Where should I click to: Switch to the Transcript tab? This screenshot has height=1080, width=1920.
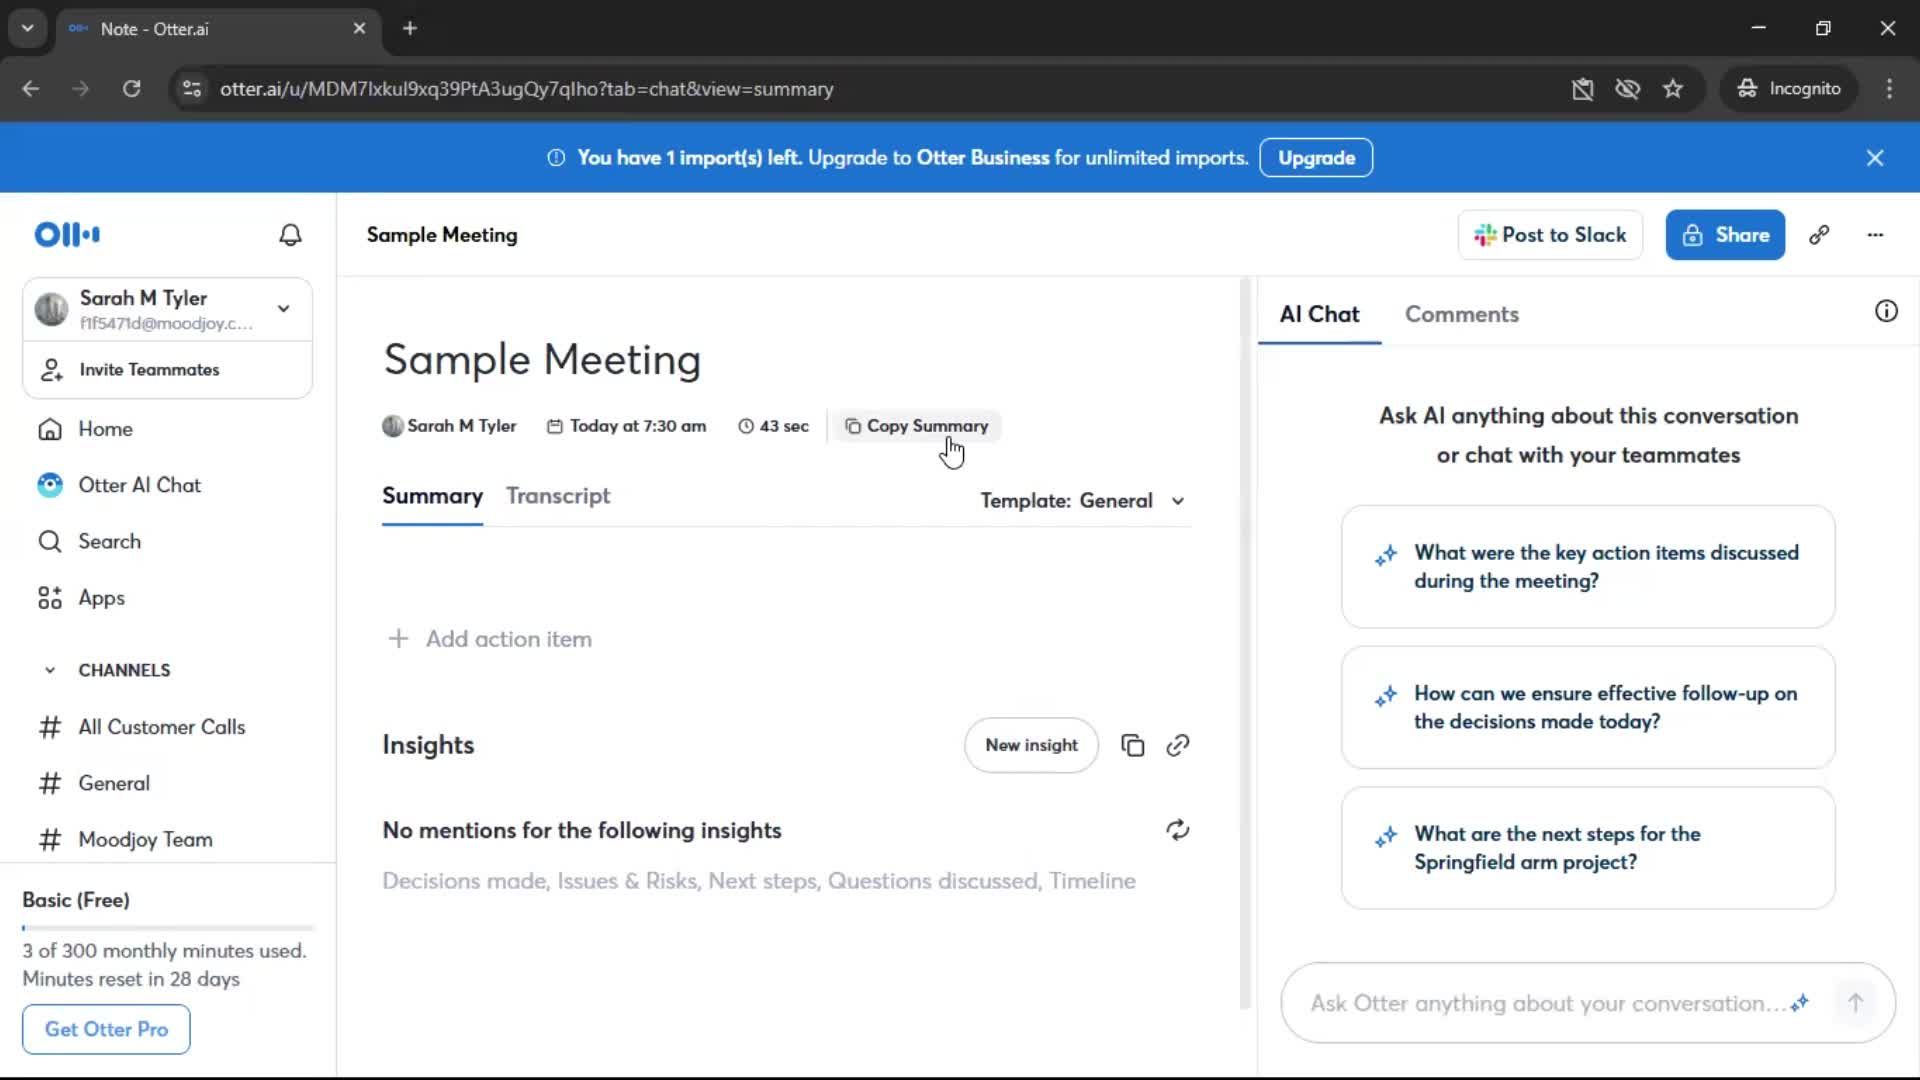558,497
